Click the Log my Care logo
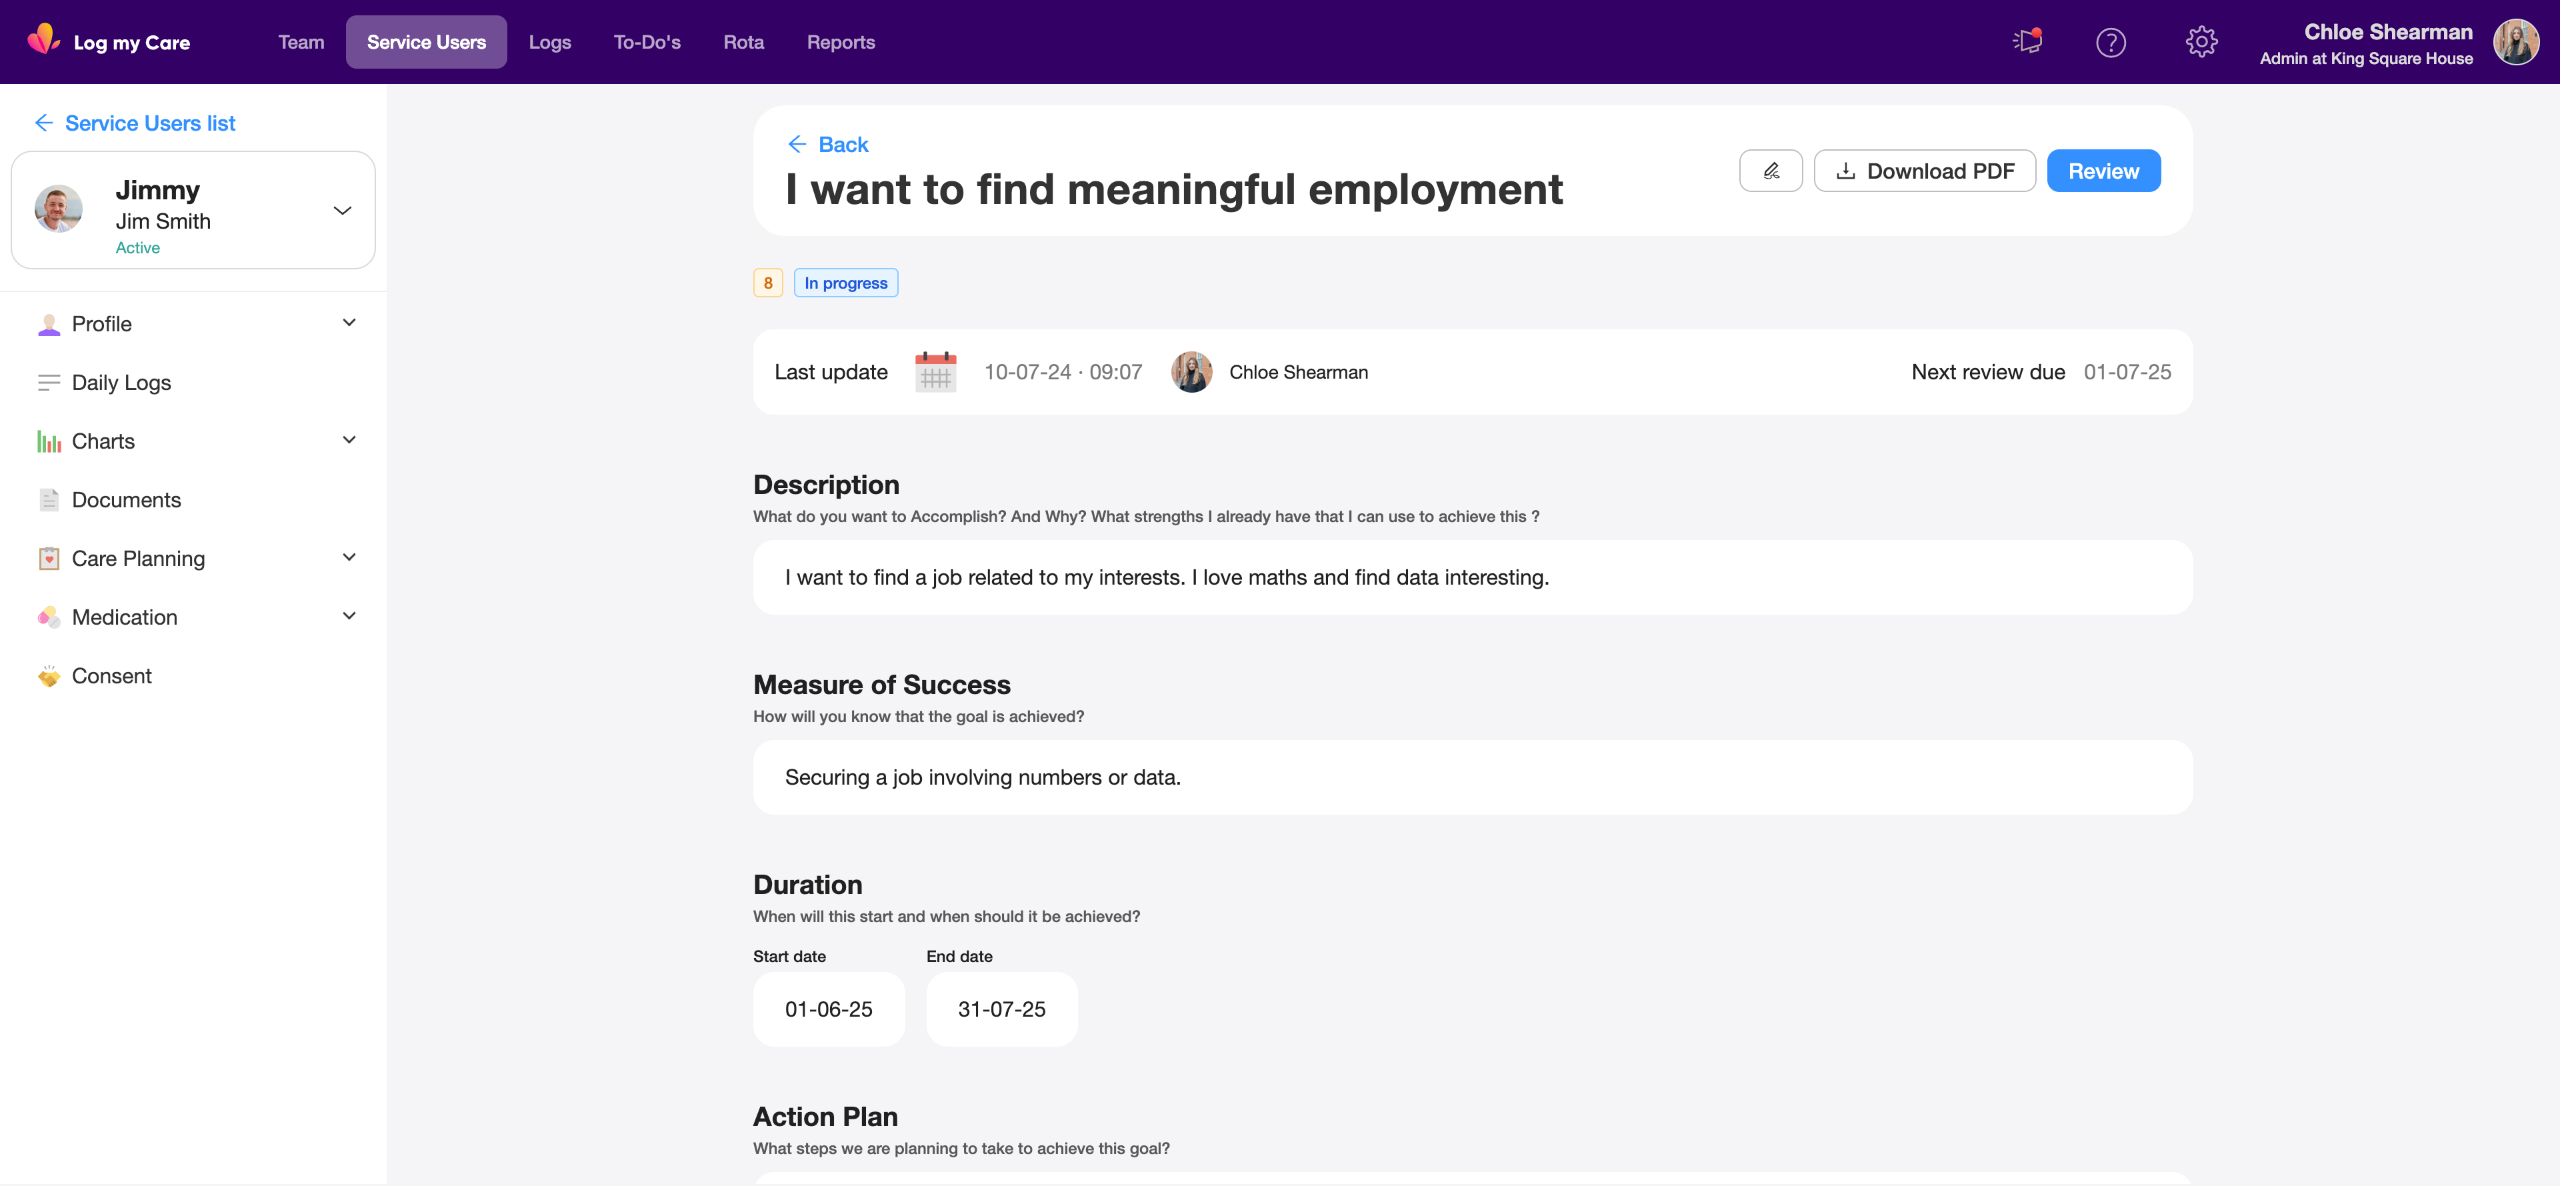This screenshot has height=1186, width=2560. 108,42
